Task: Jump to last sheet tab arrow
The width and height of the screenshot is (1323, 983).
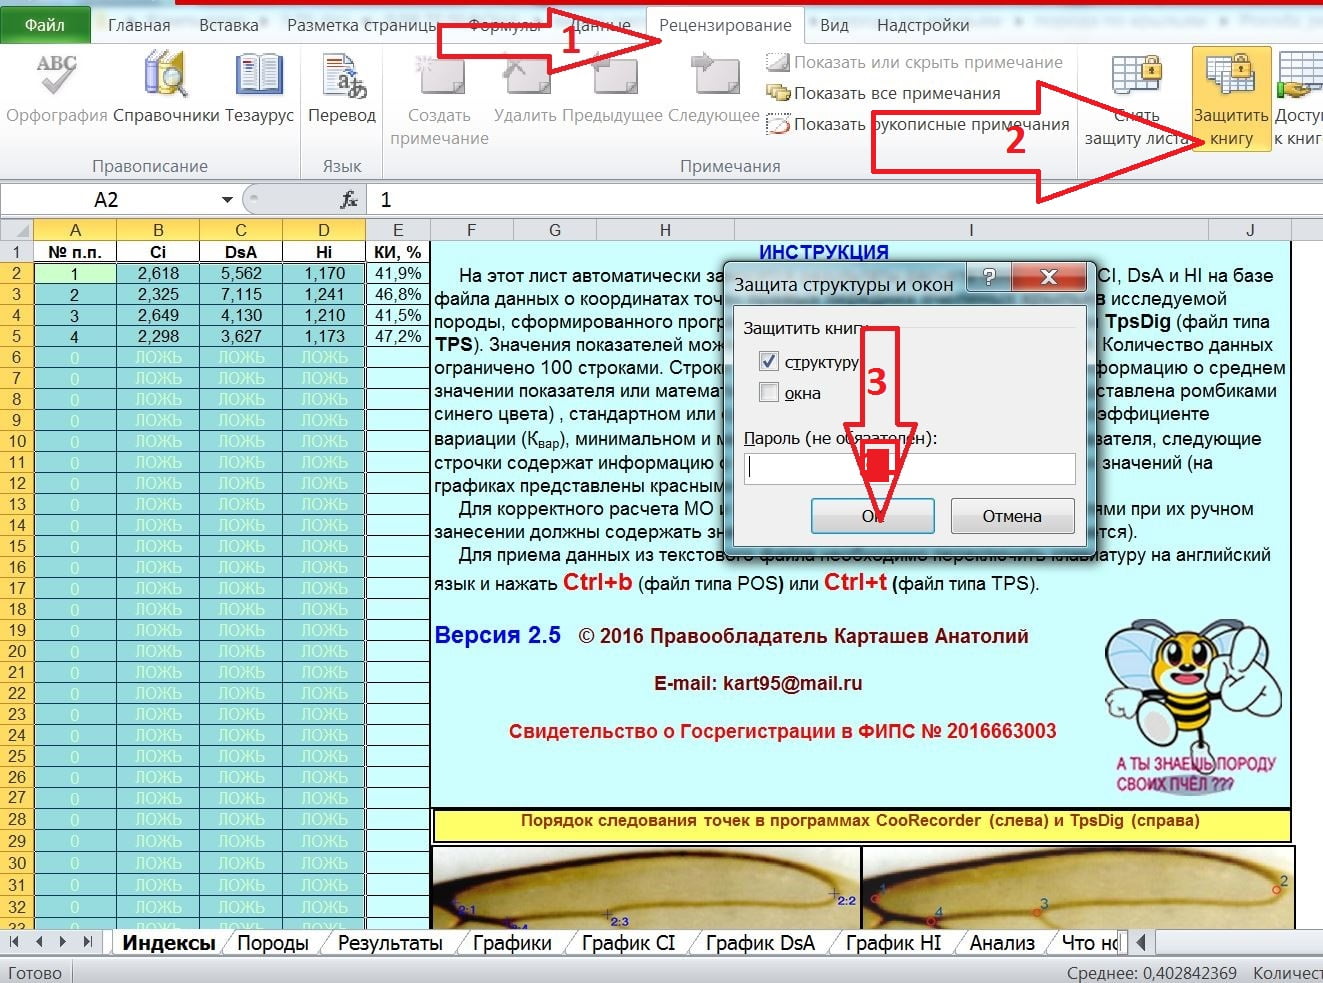Action: (x=87, y=942)
